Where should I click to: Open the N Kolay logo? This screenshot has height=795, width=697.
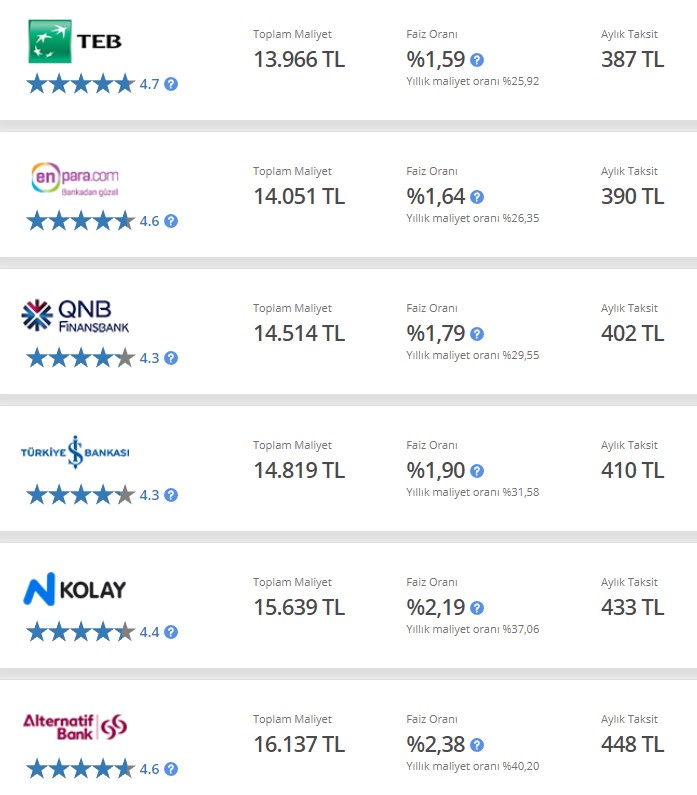75,589
